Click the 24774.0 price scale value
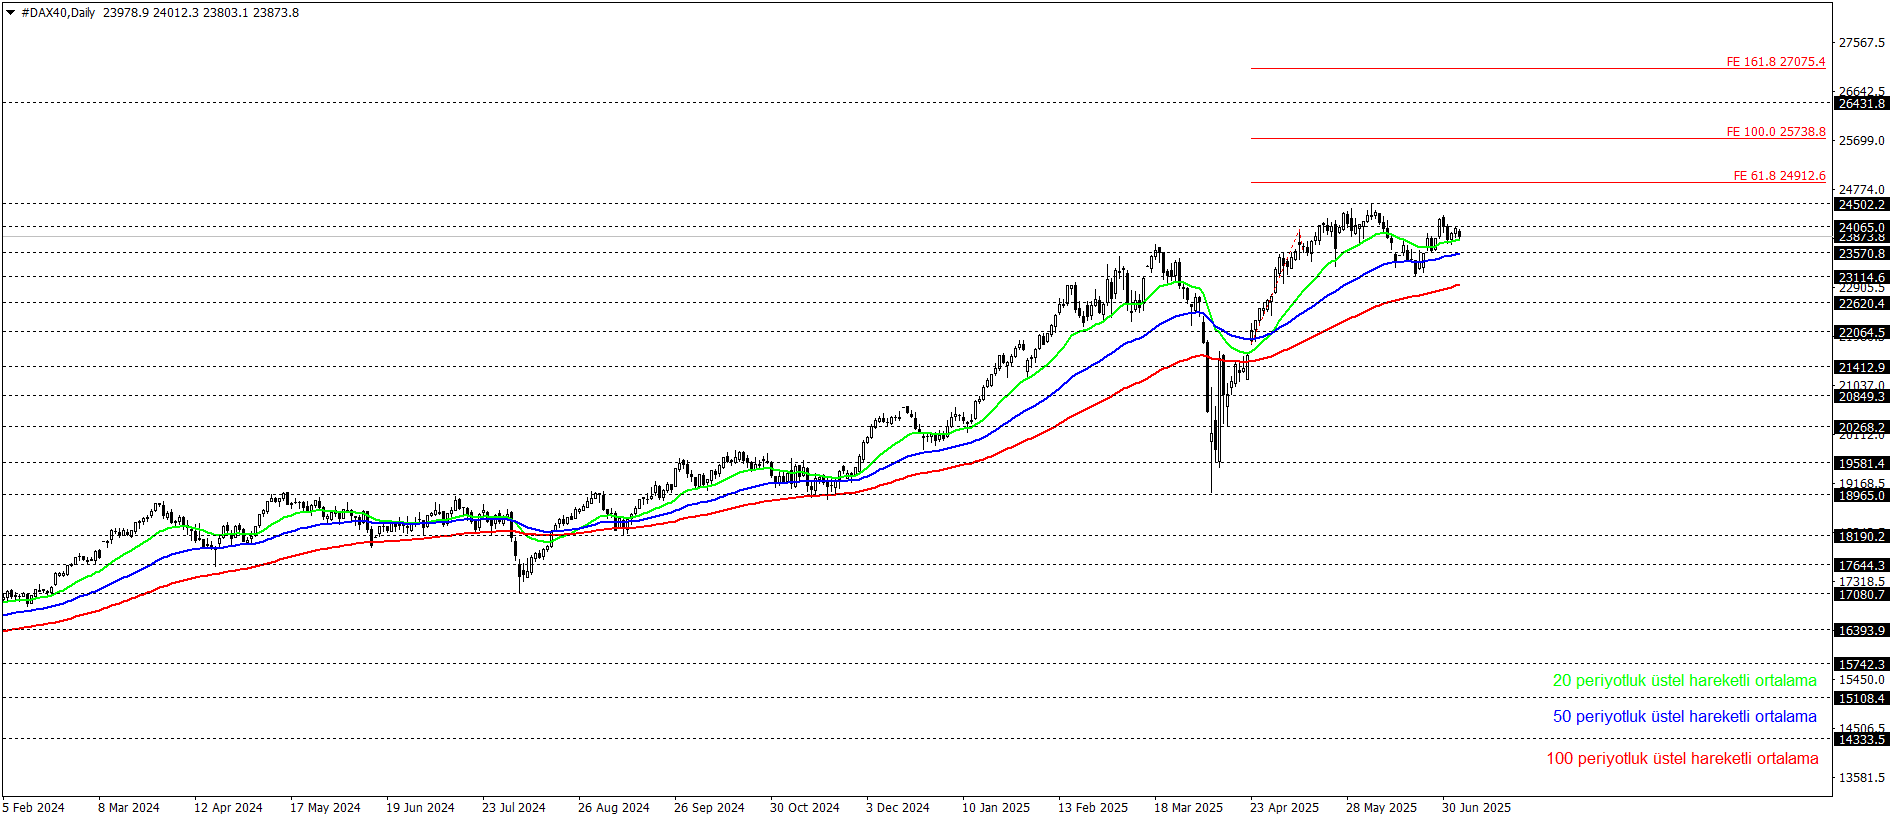Viewport: 1896px width, 820px height. (x=1862, y=190)
